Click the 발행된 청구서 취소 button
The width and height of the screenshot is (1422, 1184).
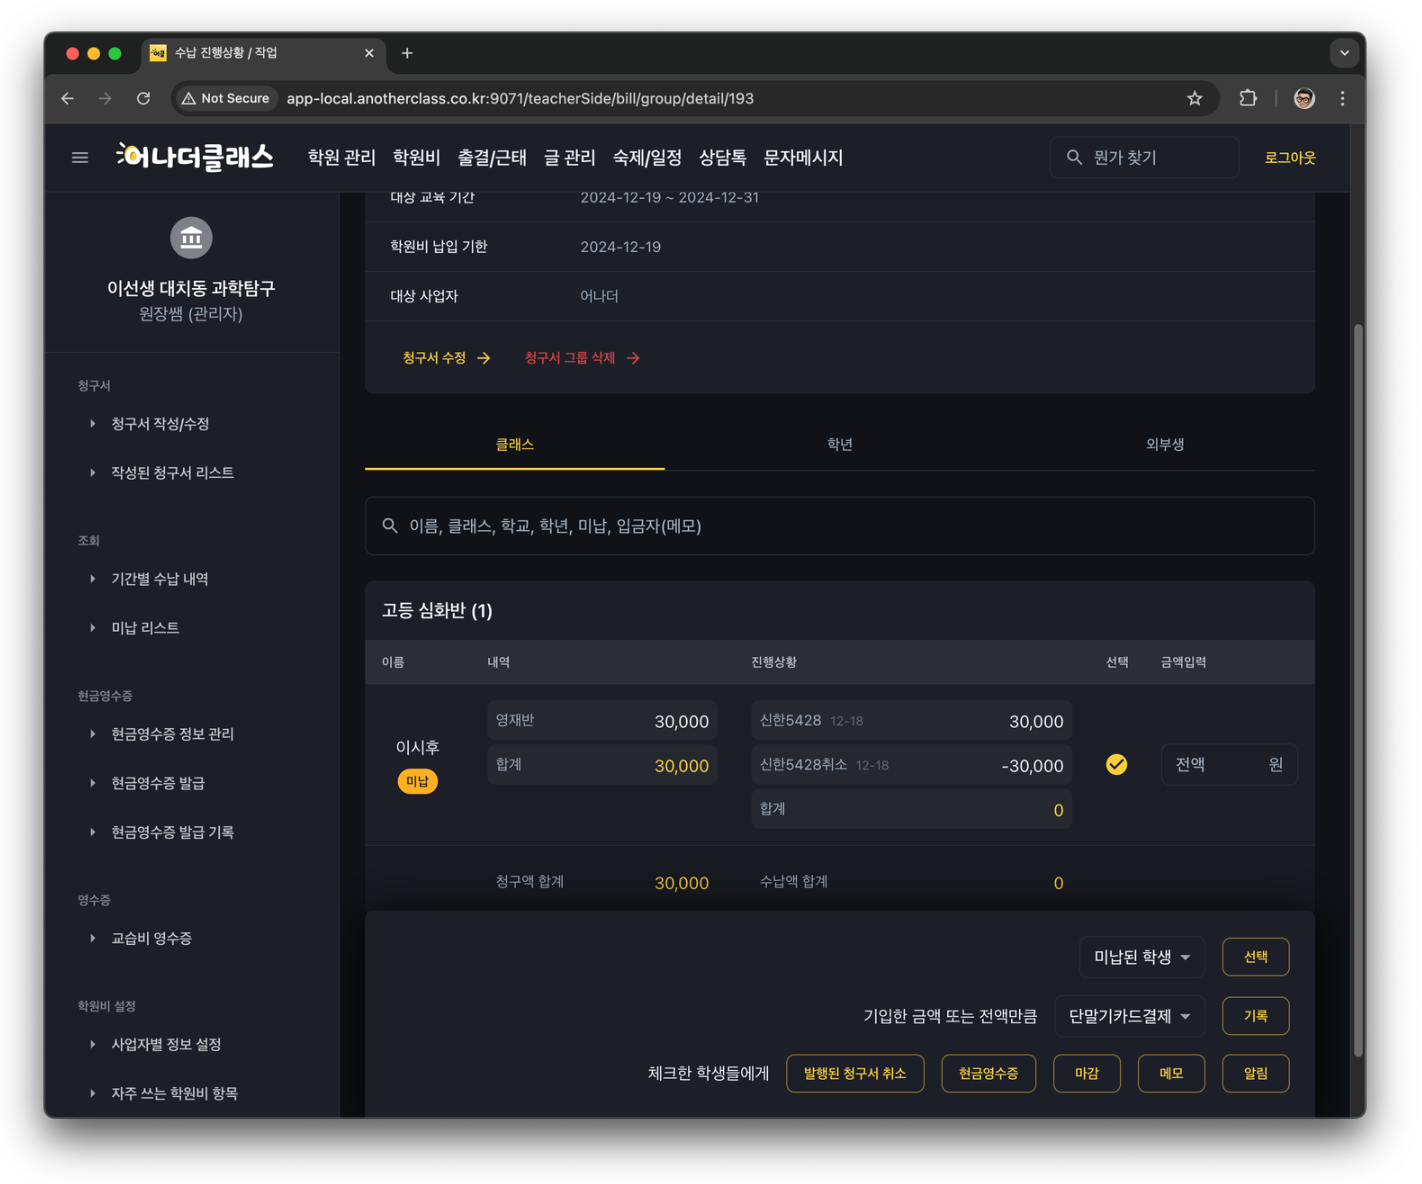click(855, 1074)
